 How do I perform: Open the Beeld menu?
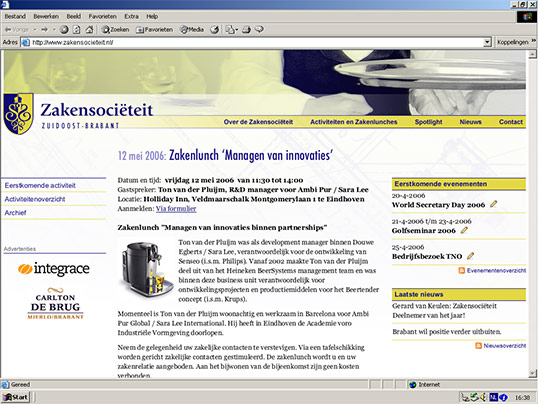pyautogui.click(x=74, y=16)
